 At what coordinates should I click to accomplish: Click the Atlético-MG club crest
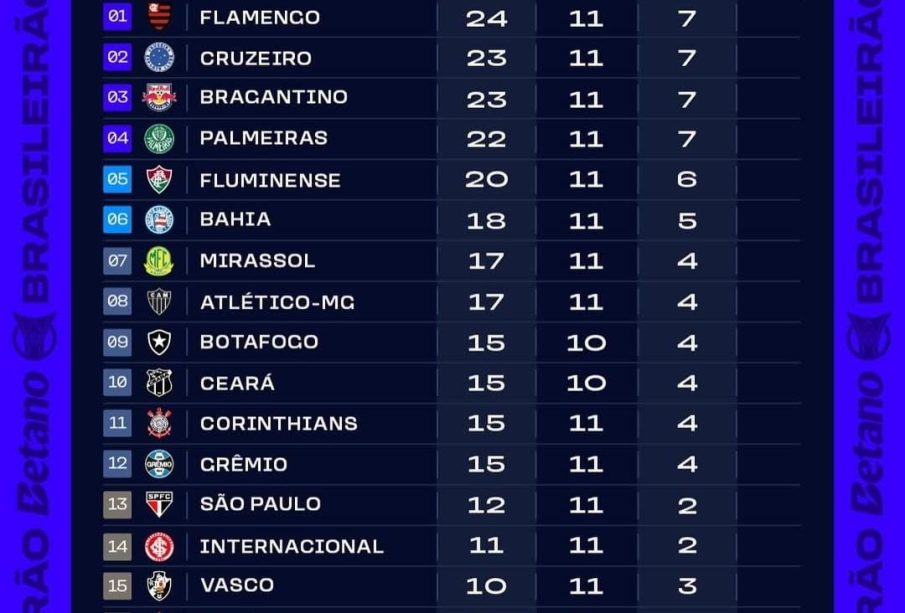click(x=159, y=301)
